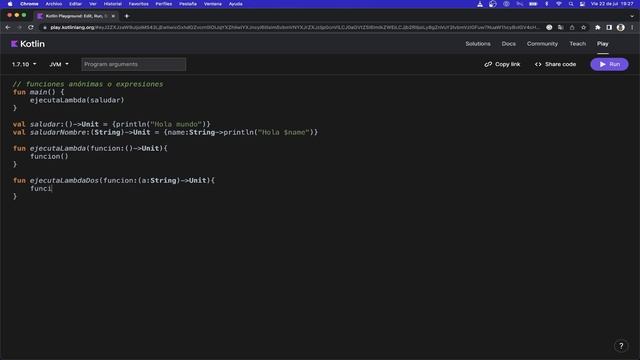Open the Editar menu
This screenshot has height=360, width=640.
pos(75,4)
